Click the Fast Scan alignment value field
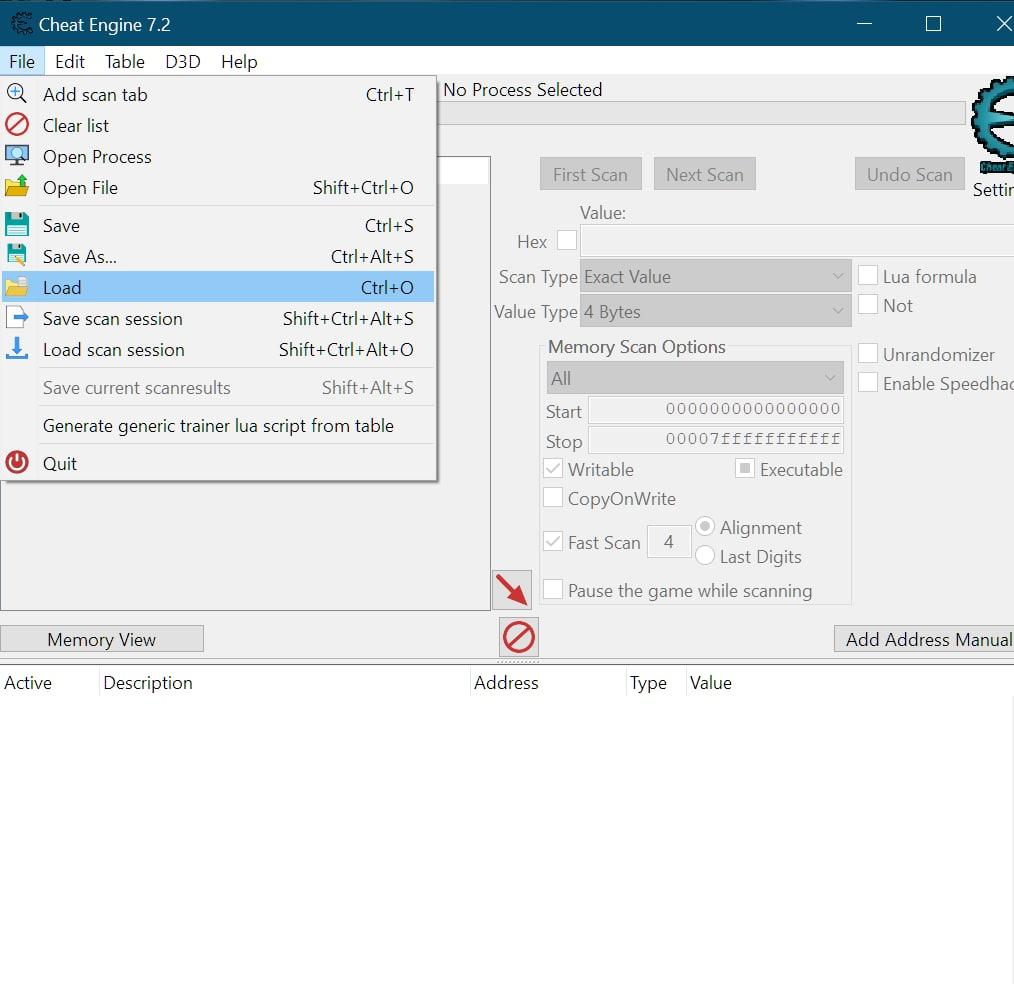The width and height of the screenshot is (1014, 984). pyautogui.click(x=669, y=542)
